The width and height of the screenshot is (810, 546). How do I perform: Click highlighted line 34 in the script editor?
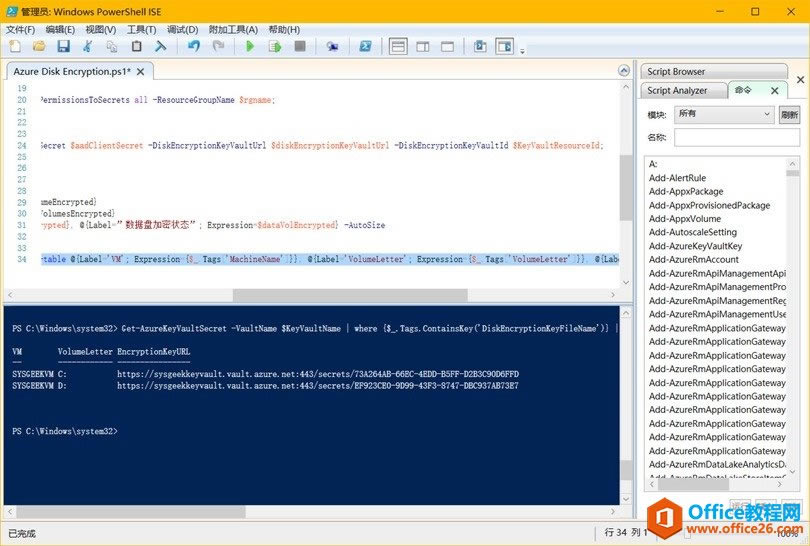(x=330, y=259)
